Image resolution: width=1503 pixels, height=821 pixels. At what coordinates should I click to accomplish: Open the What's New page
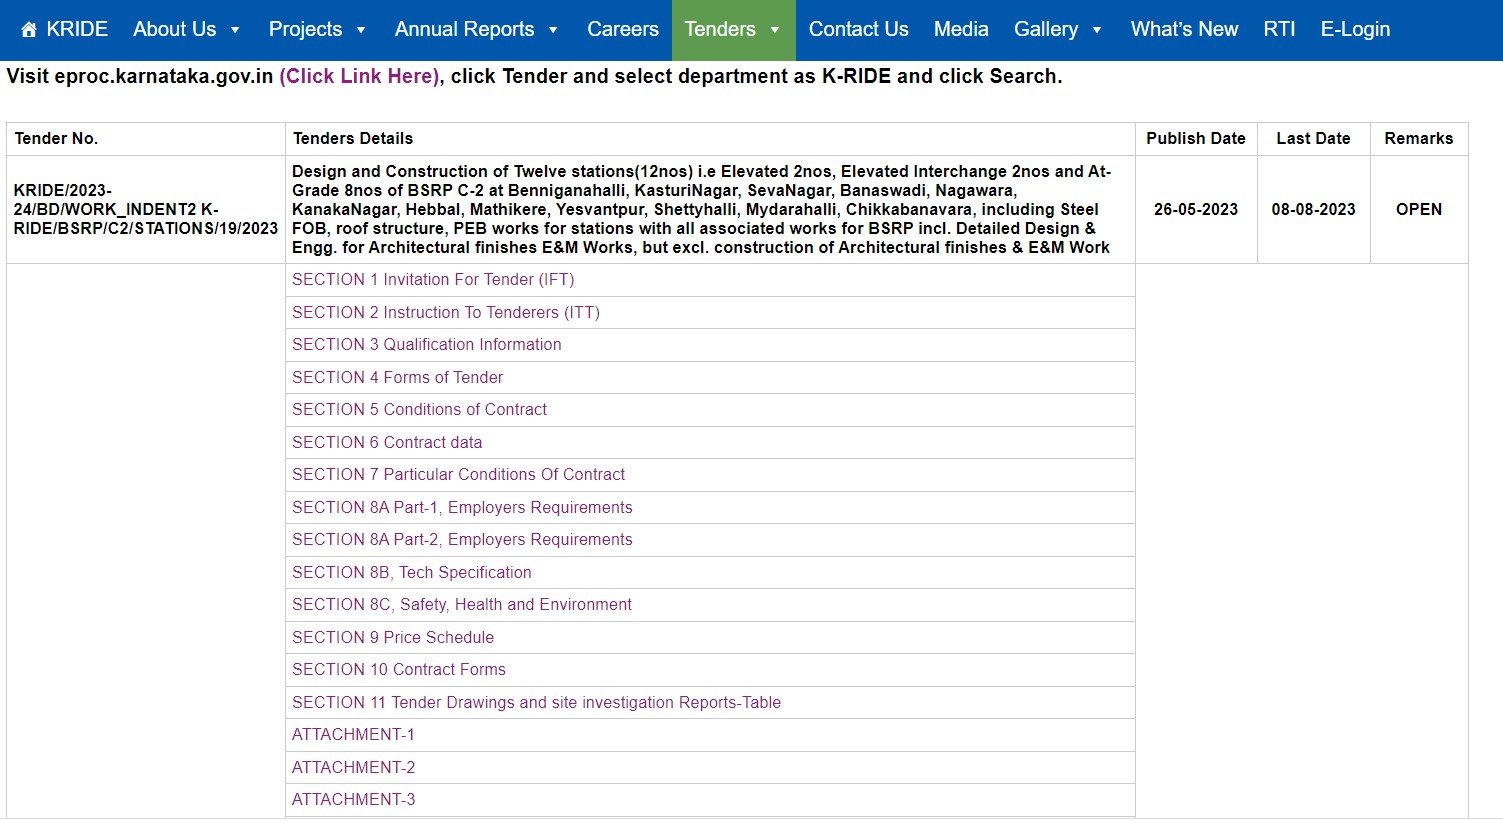pyautogui.click(x=1184, y=30)
